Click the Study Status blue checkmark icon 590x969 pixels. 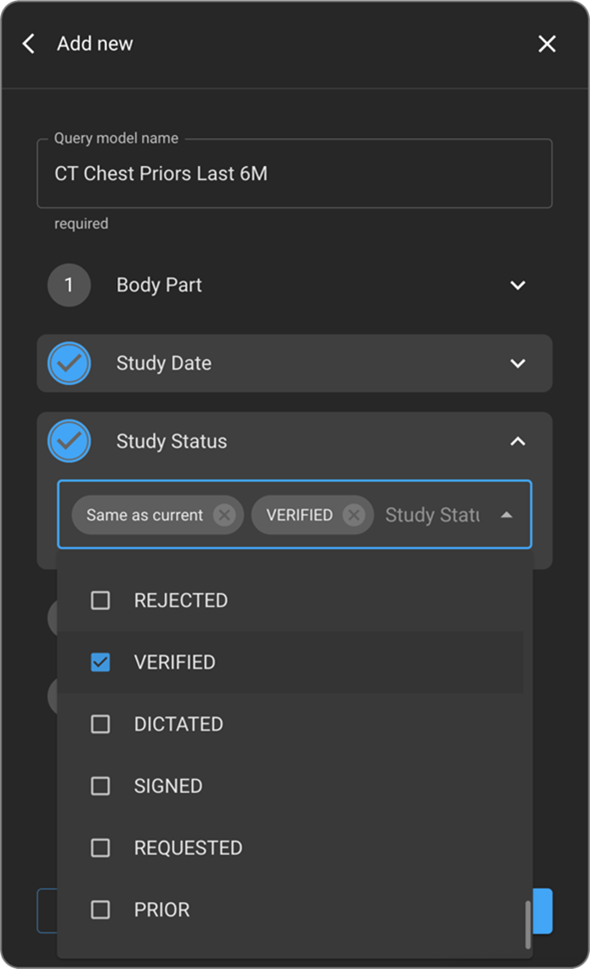tap(69, 441)
